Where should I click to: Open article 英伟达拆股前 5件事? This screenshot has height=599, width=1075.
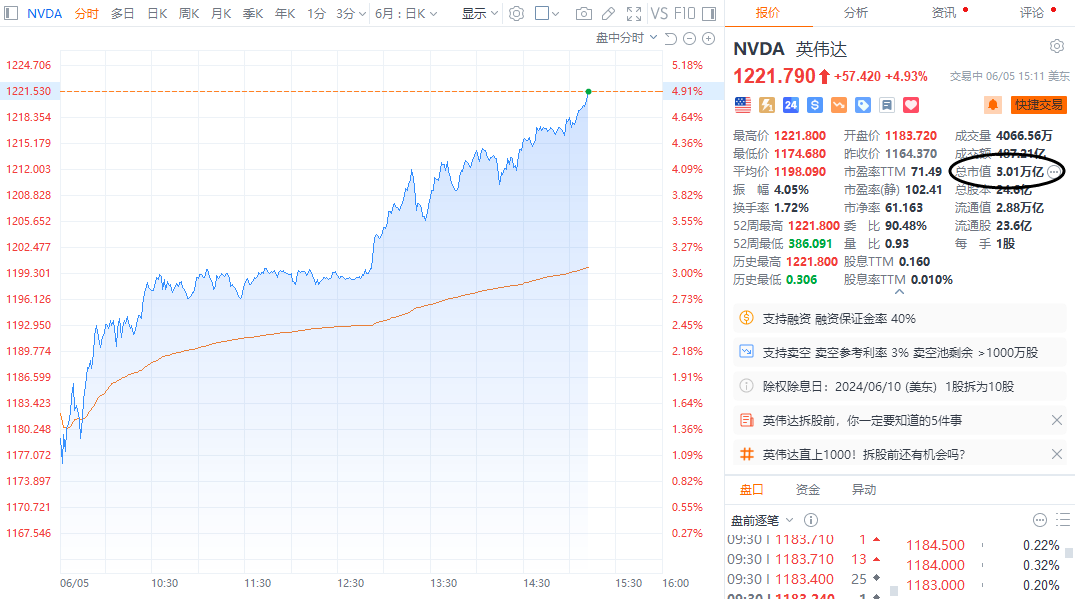pos(861,420)
